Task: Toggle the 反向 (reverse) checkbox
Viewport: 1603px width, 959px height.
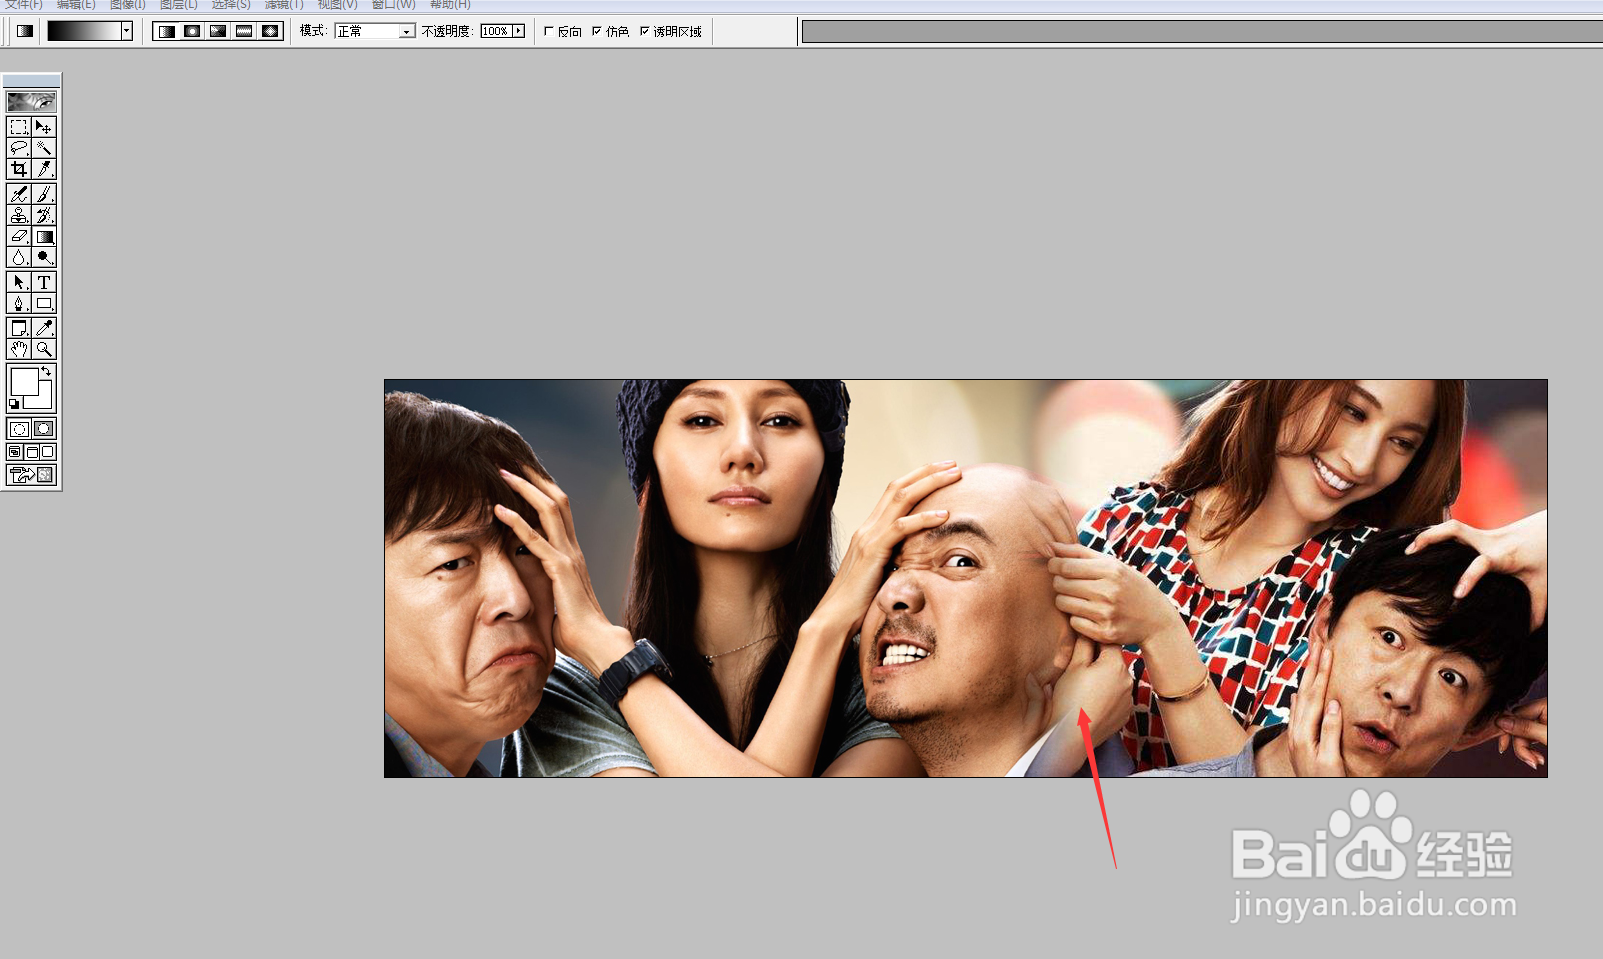Action: (x=548, y=31)
